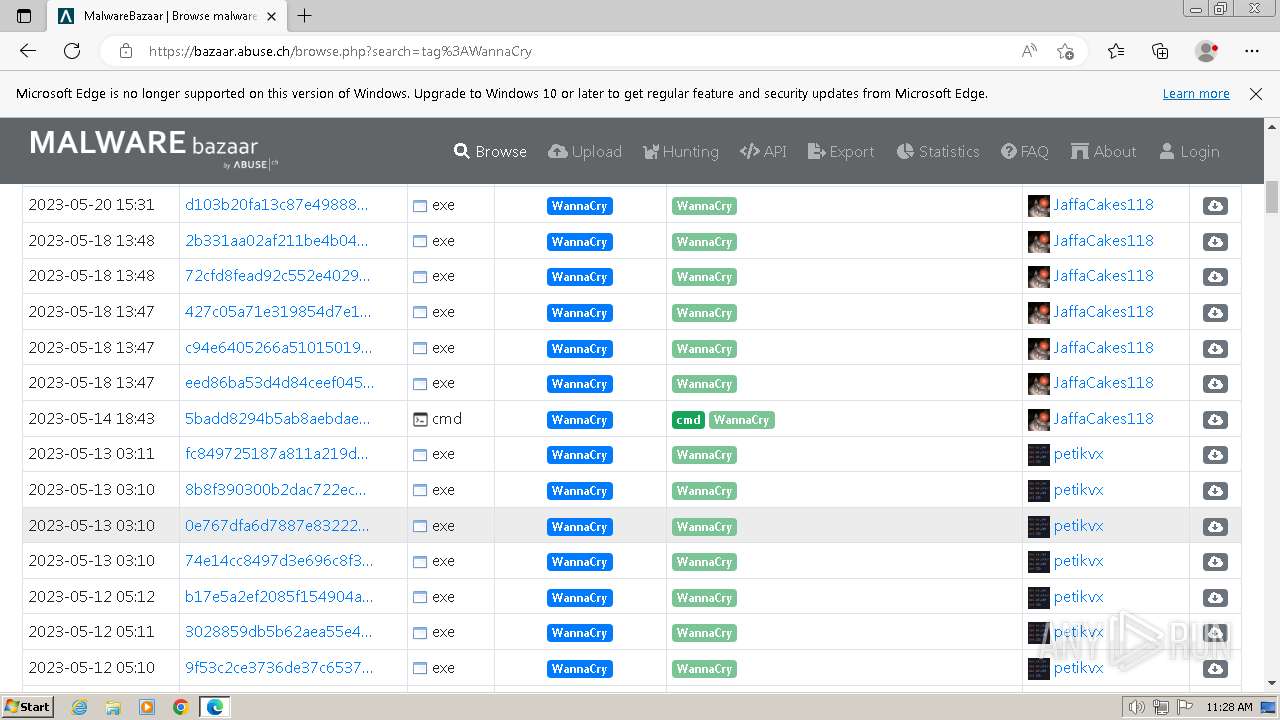Open hash link 3028859db5b62aea55e4
Screen dimensions: 1280x720
pyautogui.click(x=278, y=632)
